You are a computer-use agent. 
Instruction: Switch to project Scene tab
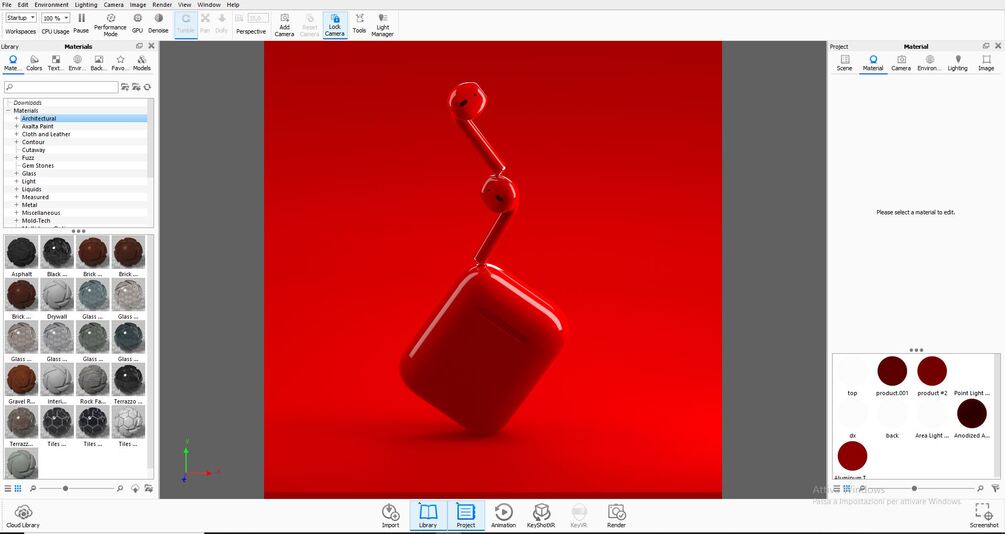coord(845,63)
